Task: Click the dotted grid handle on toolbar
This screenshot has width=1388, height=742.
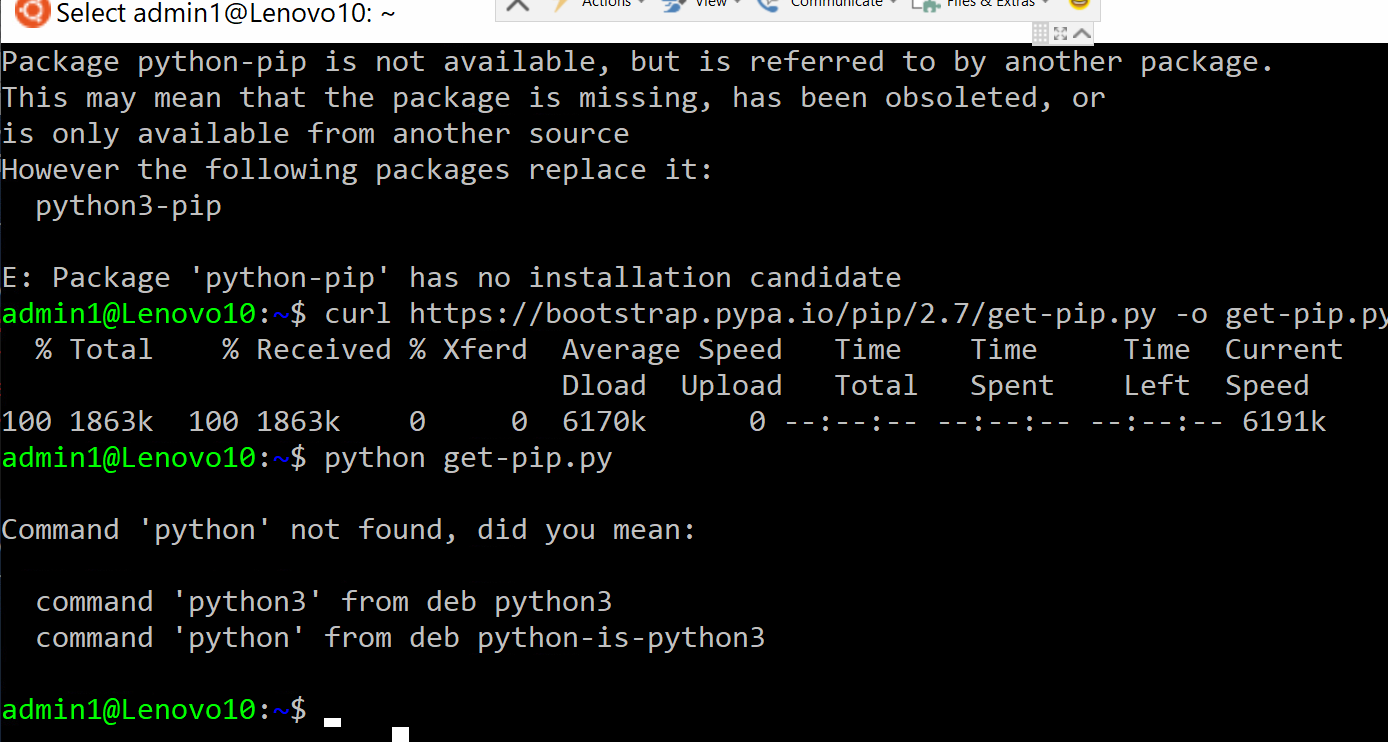Action: (x=1040, y=33)
